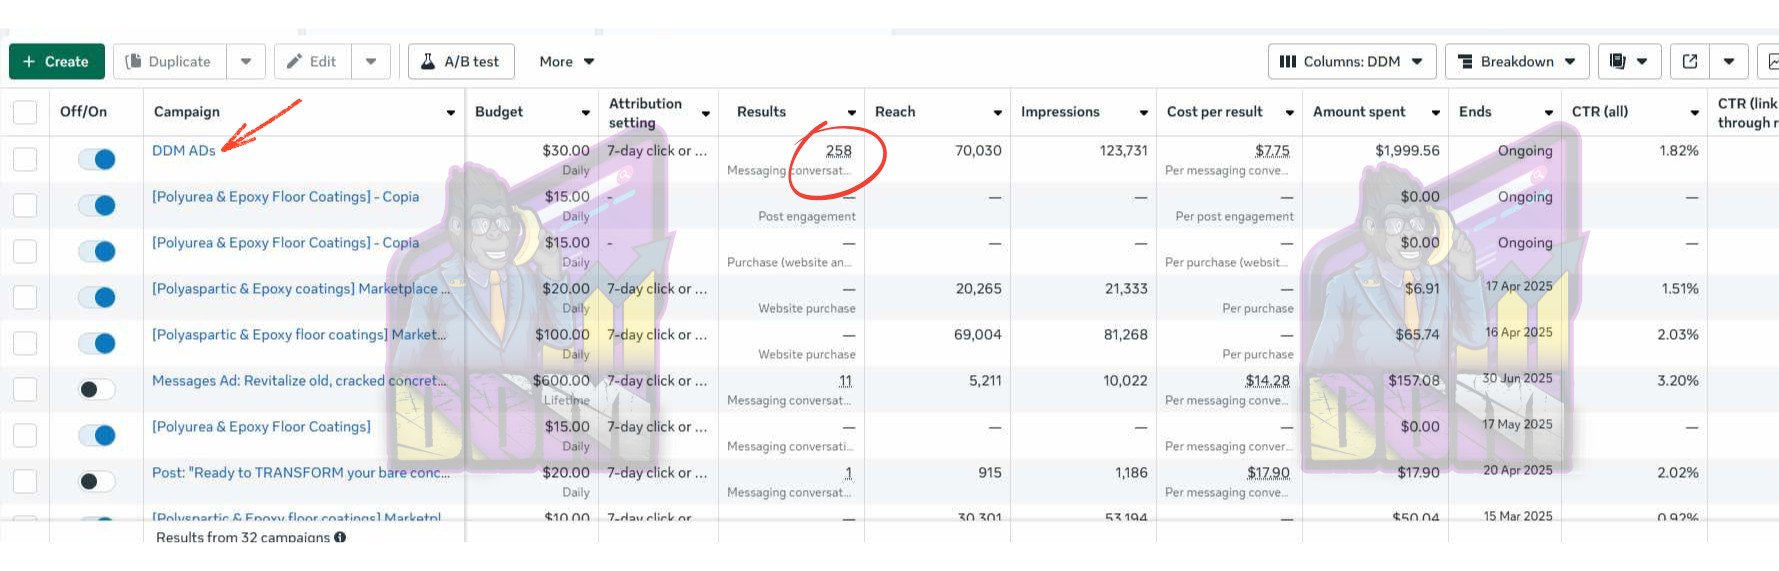1779x571 pixels.
Task: Click the Edit pencil button
Action: [x=312, y=62]
